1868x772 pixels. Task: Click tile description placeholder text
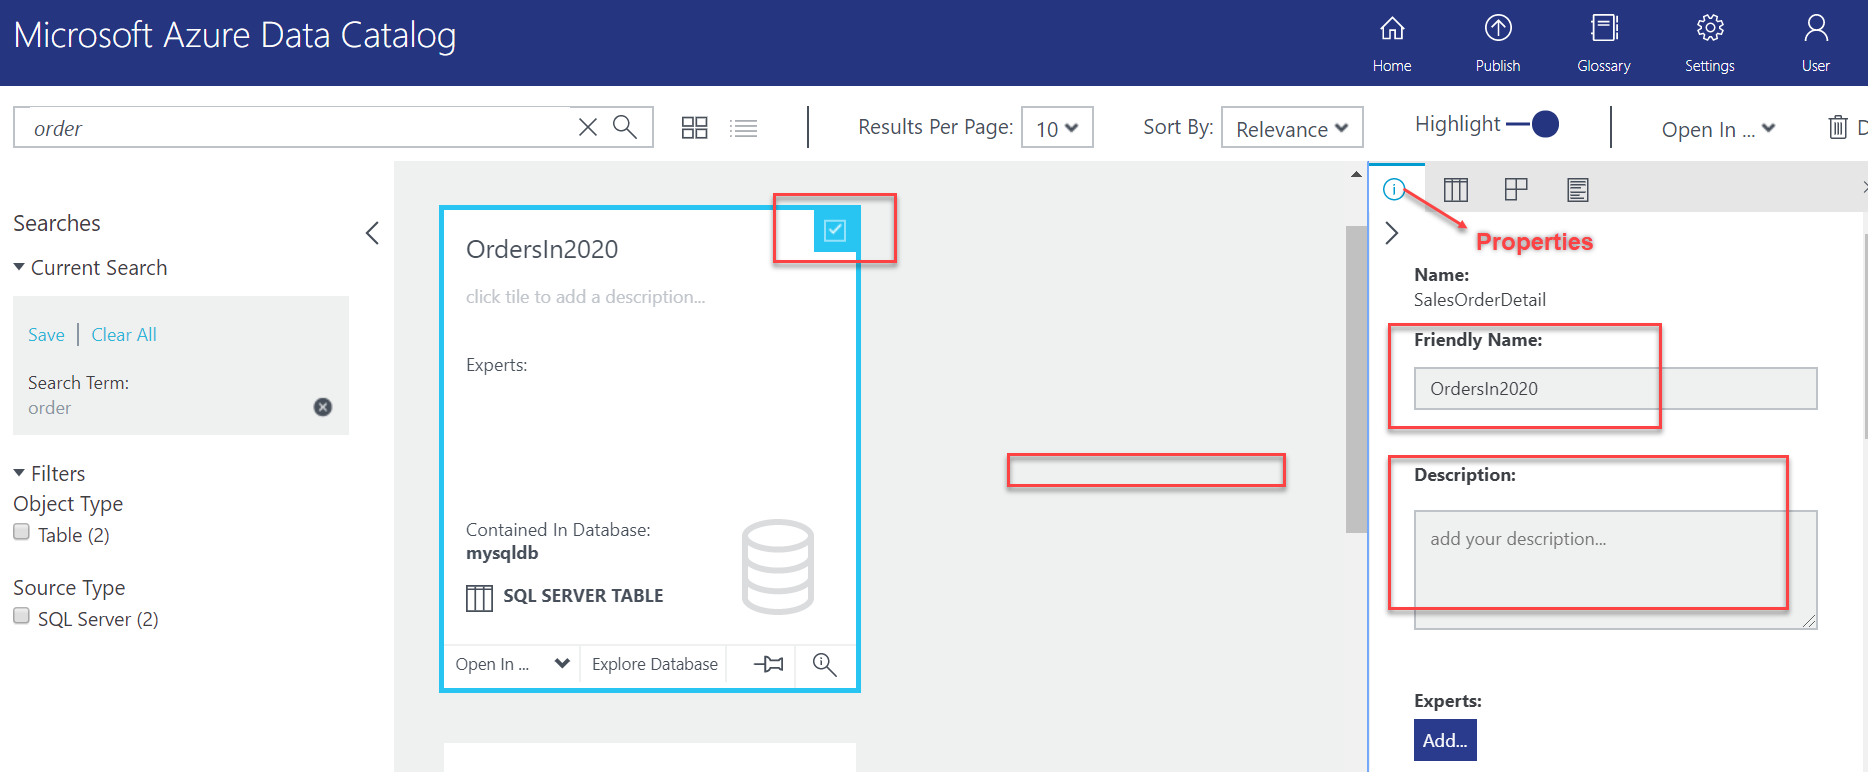(586, 297)
